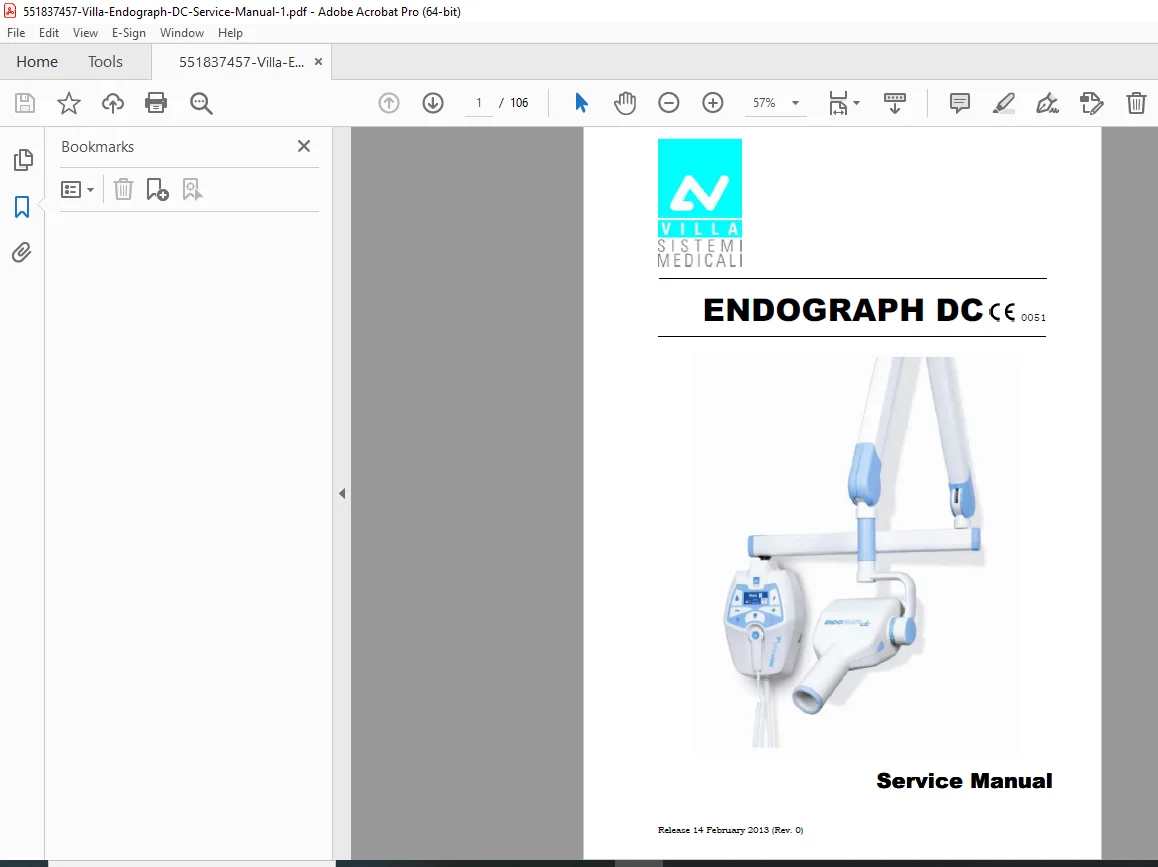Open the E-Sign menu

click(129, 32)
